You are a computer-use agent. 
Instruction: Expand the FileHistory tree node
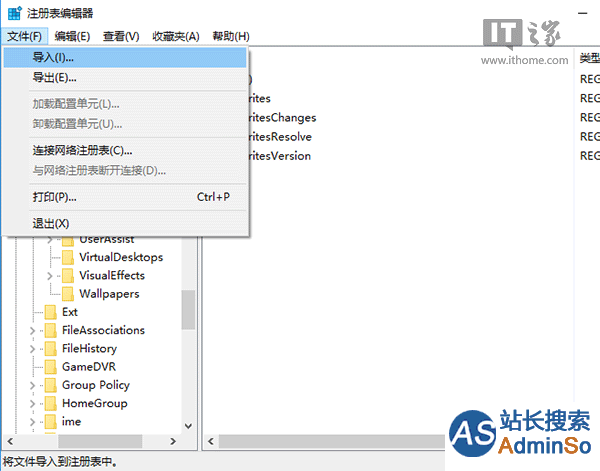click(32, 349)
